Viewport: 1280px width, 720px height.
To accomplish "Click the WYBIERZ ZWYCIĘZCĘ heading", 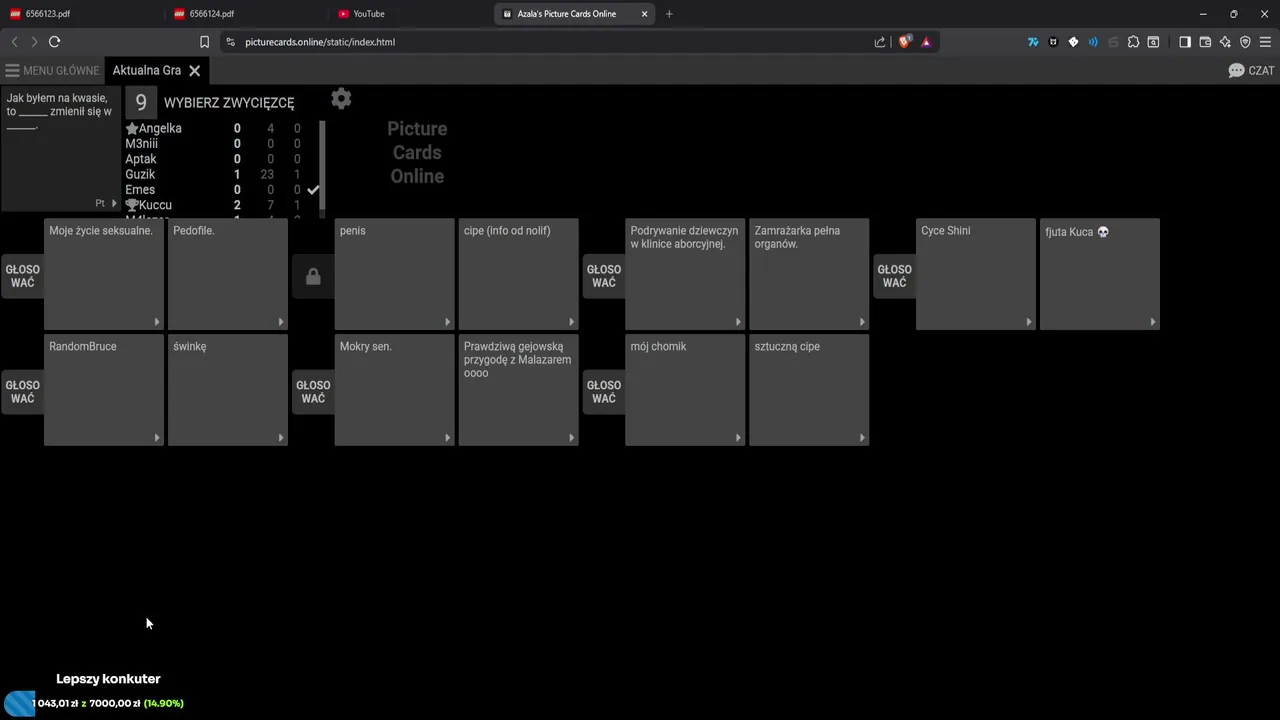I will (x=229, y=103).
